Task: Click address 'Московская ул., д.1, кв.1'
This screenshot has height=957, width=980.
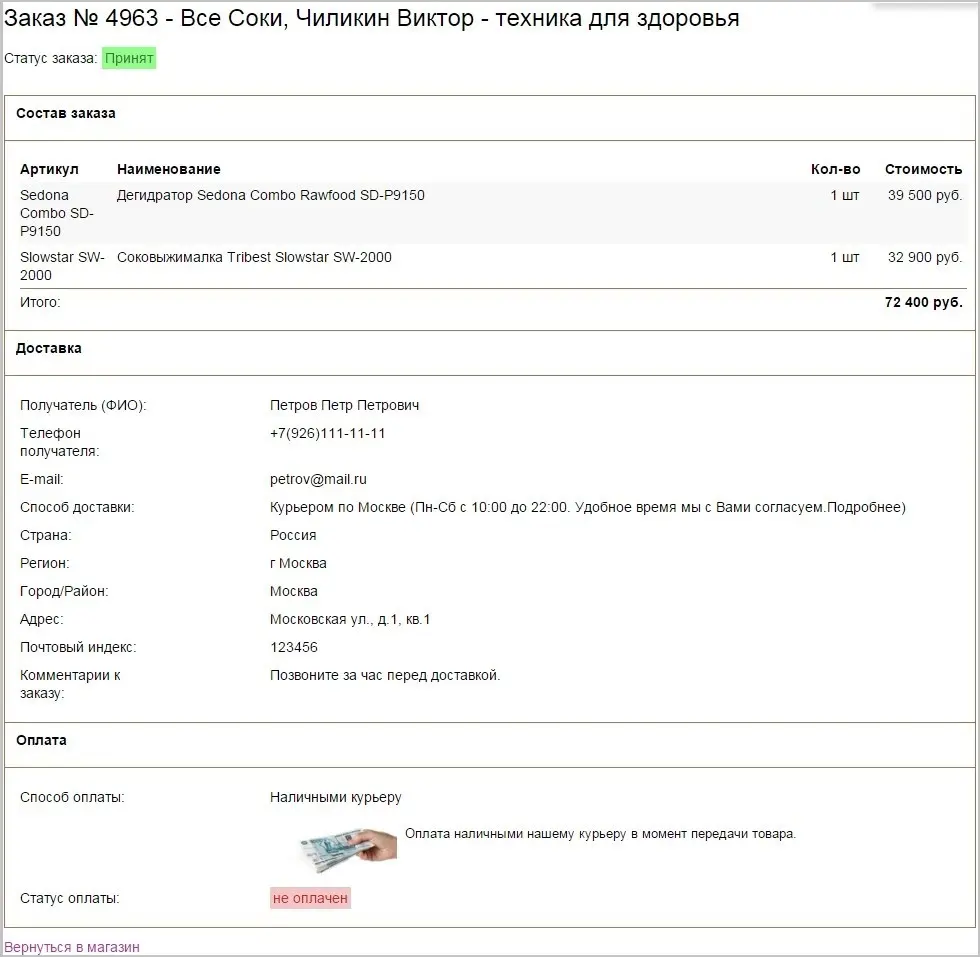Action: tap(350, 619)
